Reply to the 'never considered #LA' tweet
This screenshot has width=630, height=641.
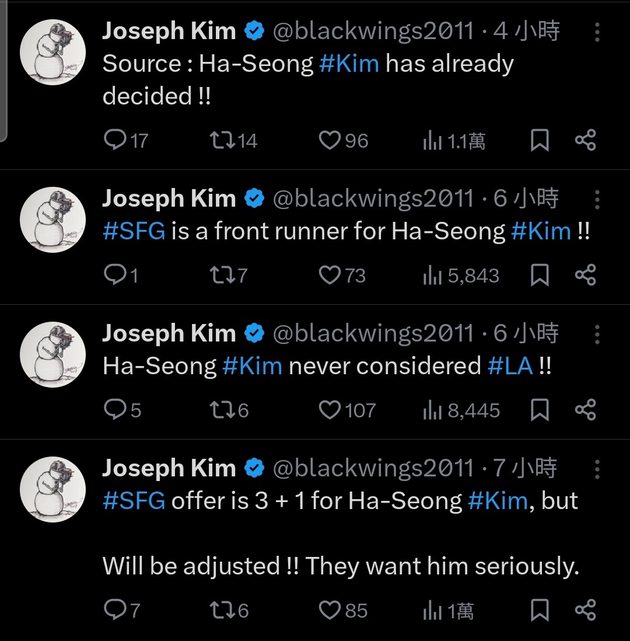[116, 409]
